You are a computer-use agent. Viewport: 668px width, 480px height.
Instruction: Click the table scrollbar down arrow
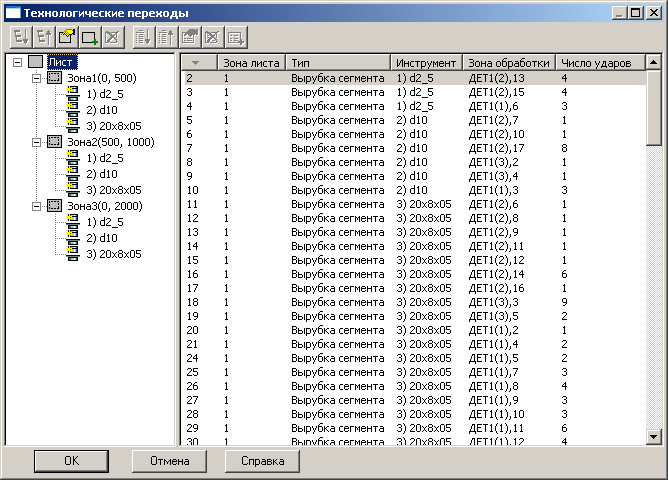point(654,436)
